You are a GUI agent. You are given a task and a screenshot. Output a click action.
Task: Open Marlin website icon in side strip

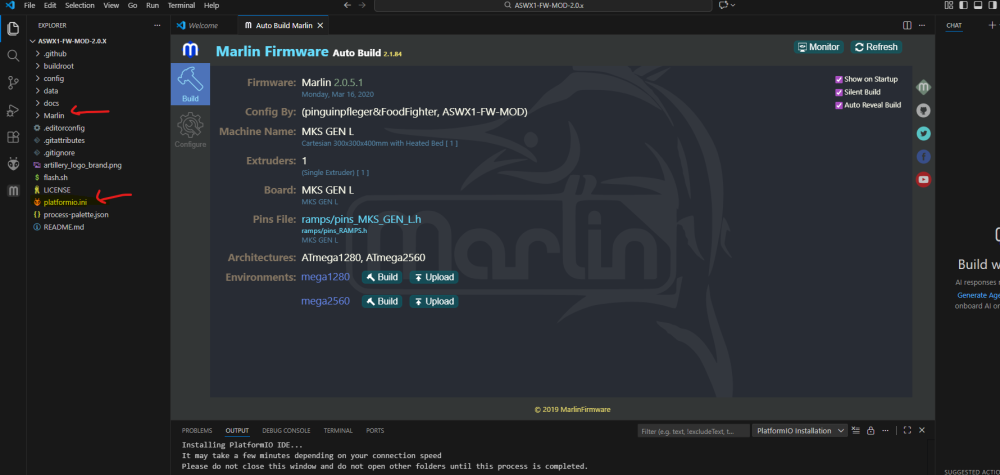click(923, 87)
